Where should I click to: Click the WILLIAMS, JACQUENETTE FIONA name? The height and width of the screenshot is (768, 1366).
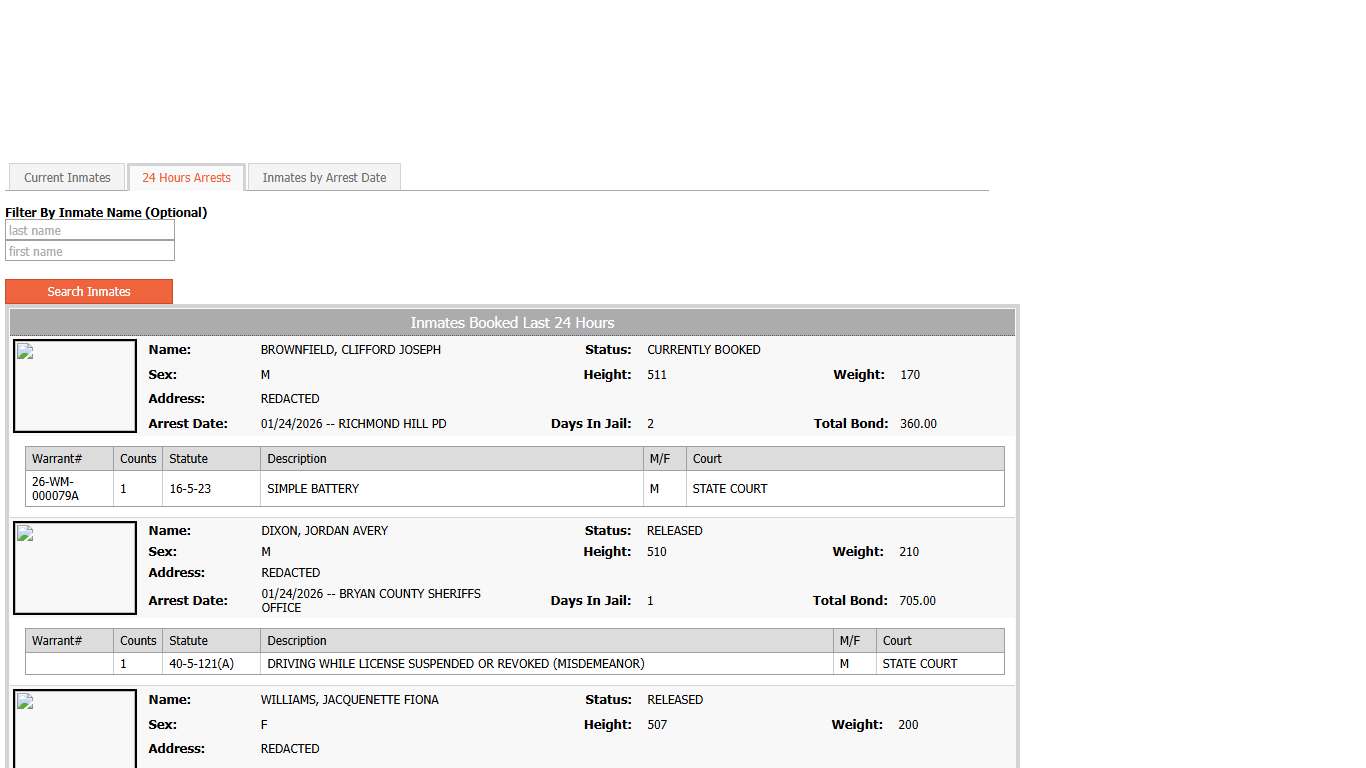(349, 700)
